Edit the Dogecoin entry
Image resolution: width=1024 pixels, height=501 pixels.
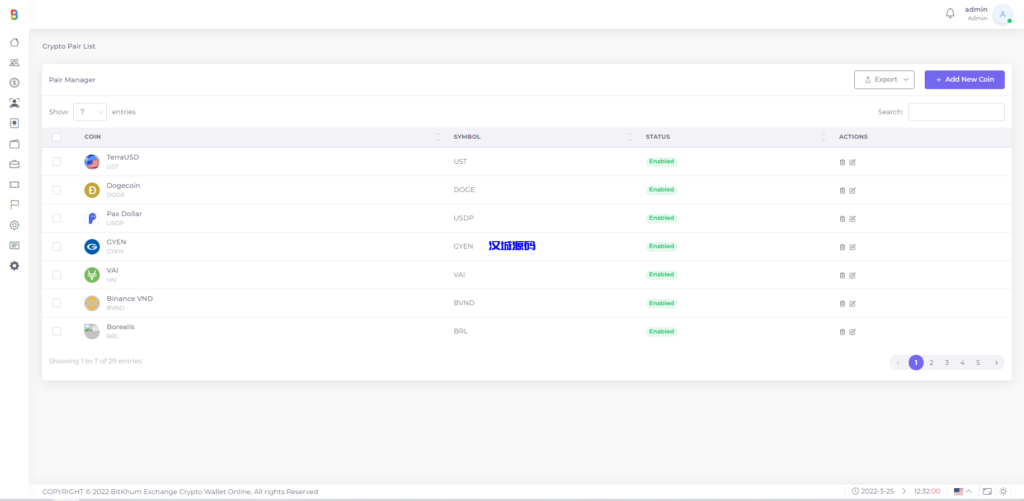(x=853, y=190)
